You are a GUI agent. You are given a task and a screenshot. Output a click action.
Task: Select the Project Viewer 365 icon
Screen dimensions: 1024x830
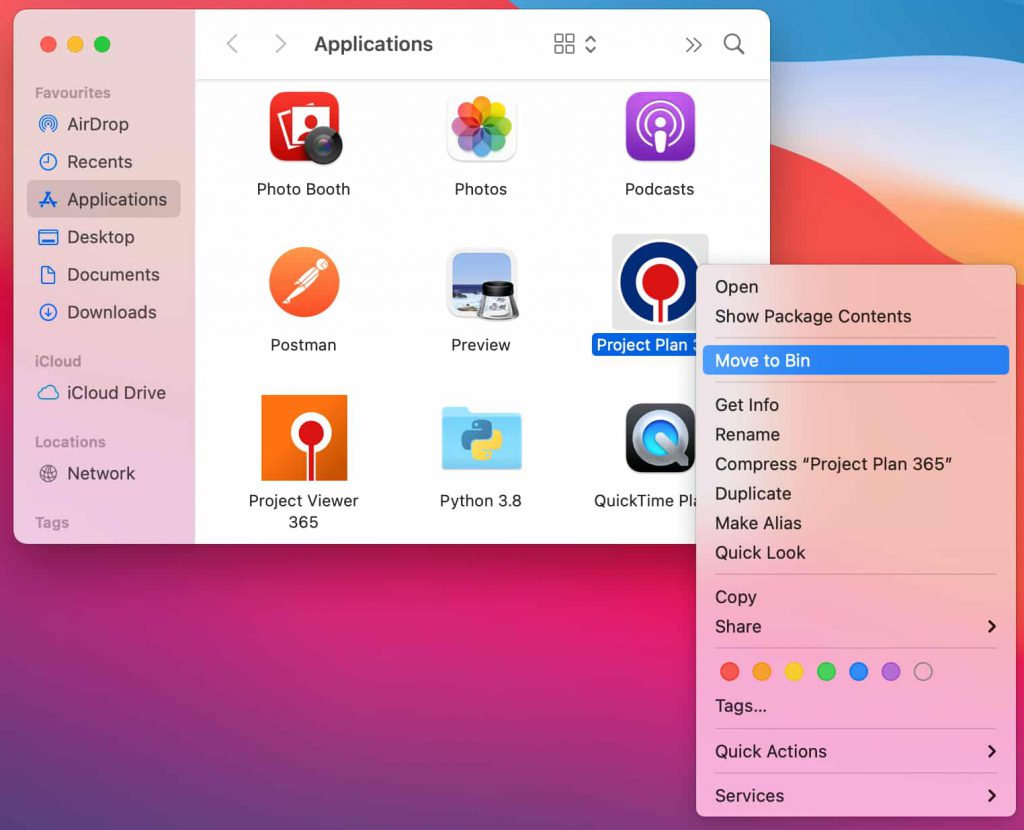pyautogui.click(x=304, y=438)
